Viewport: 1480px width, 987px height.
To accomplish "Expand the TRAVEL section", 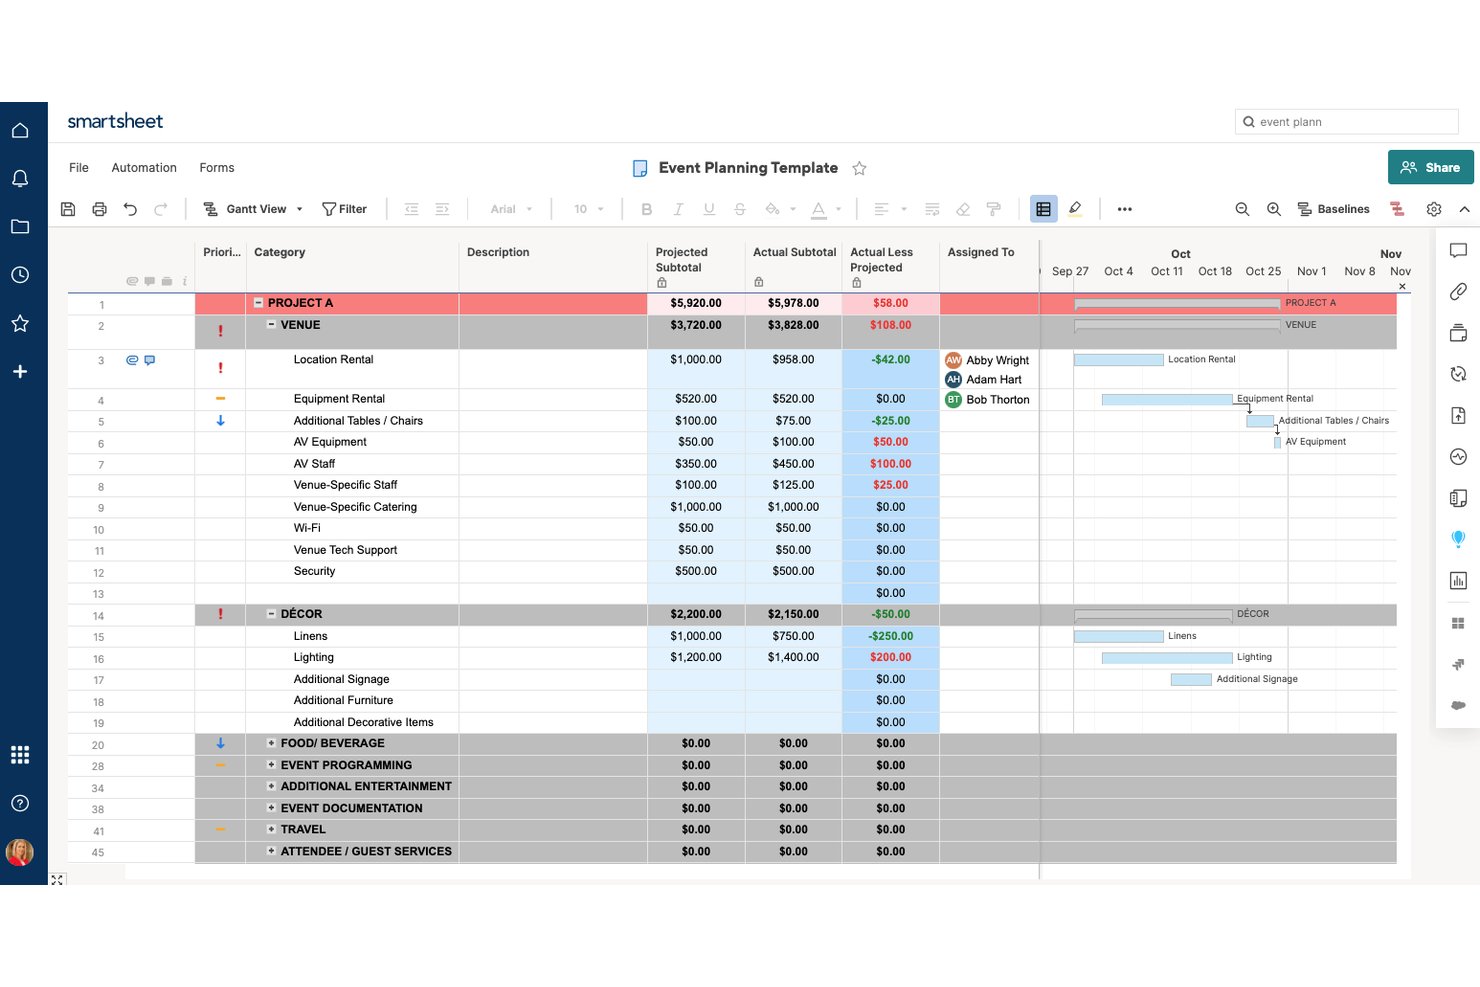I will [271, 829].
